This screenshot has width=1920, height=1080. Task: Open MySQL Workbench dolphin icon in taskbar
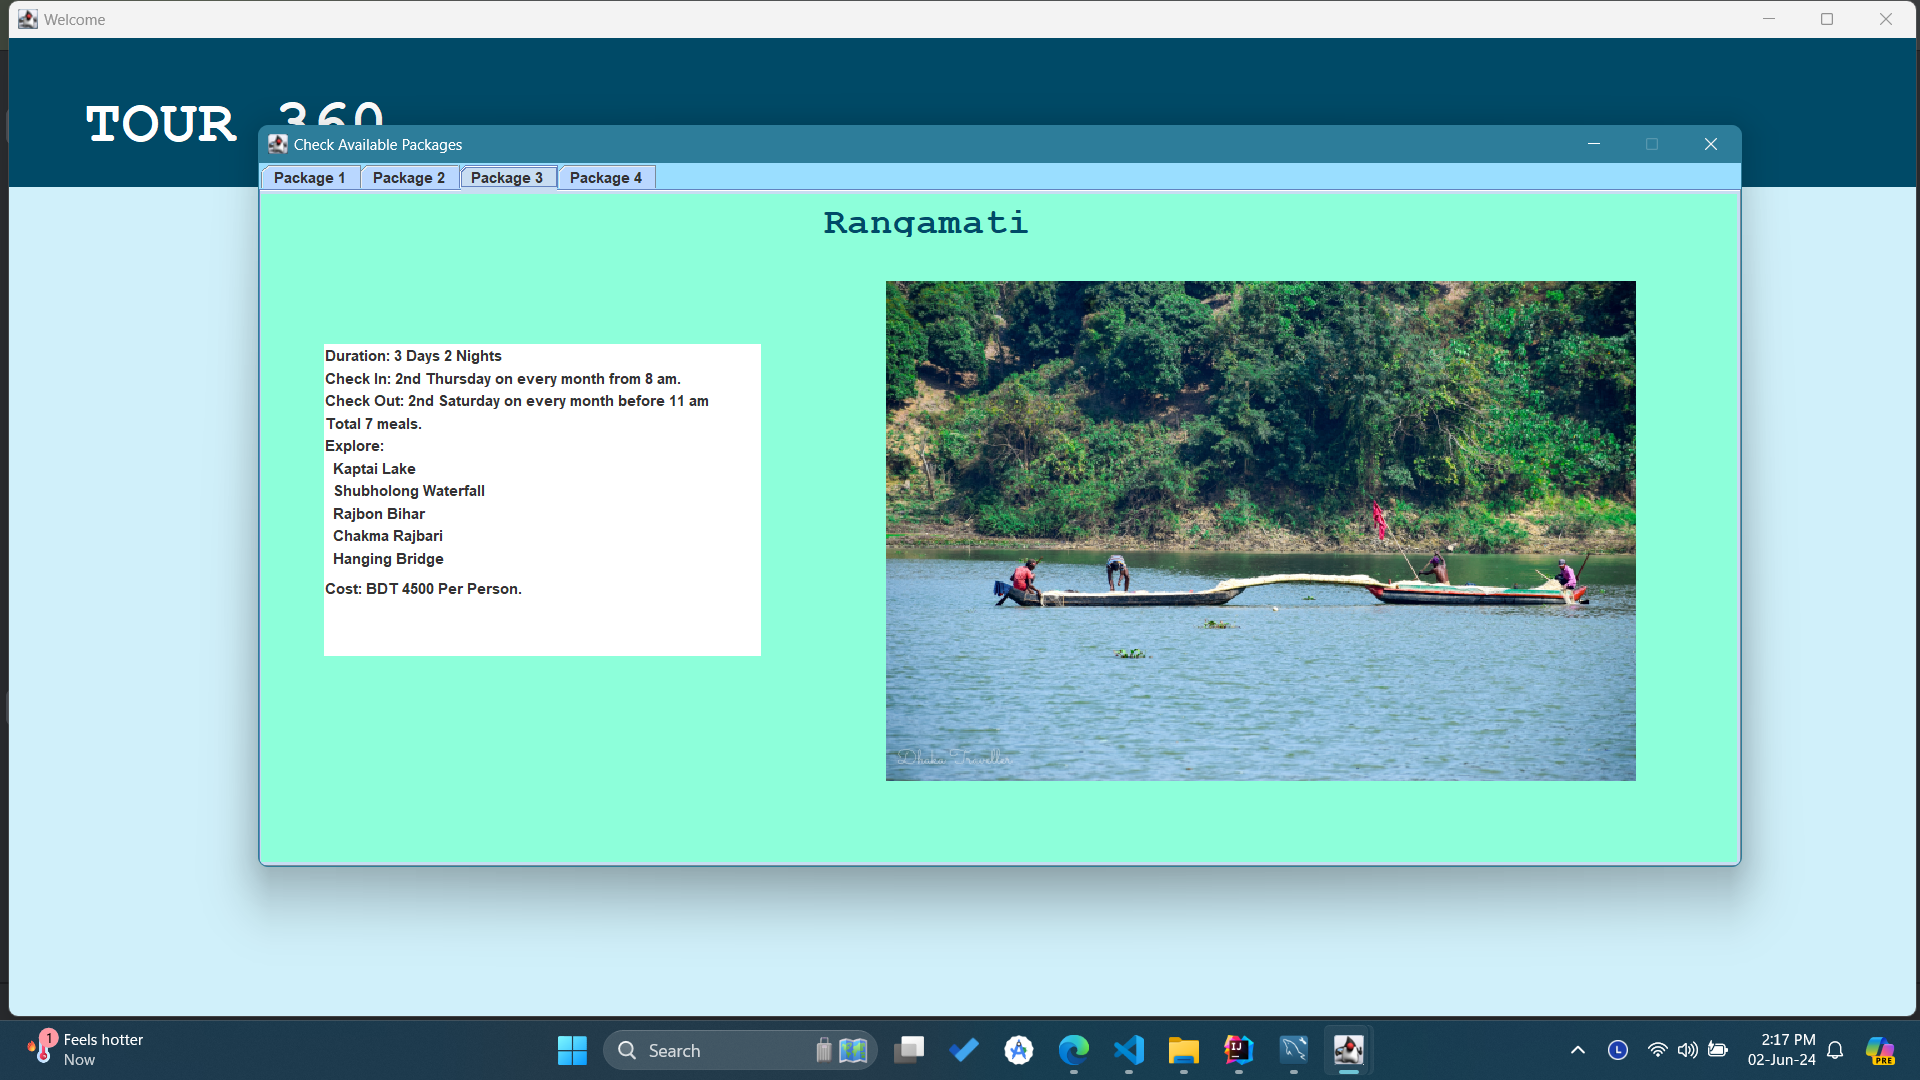click(1293, 1050)
